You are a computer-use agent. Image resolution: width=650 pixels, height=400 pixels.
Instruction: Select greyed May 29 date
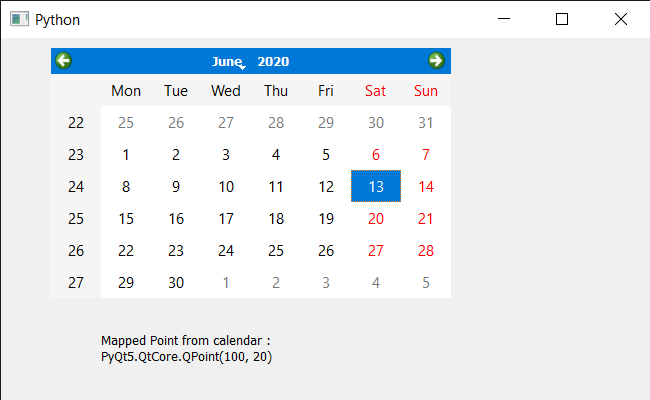click(326, 122)
